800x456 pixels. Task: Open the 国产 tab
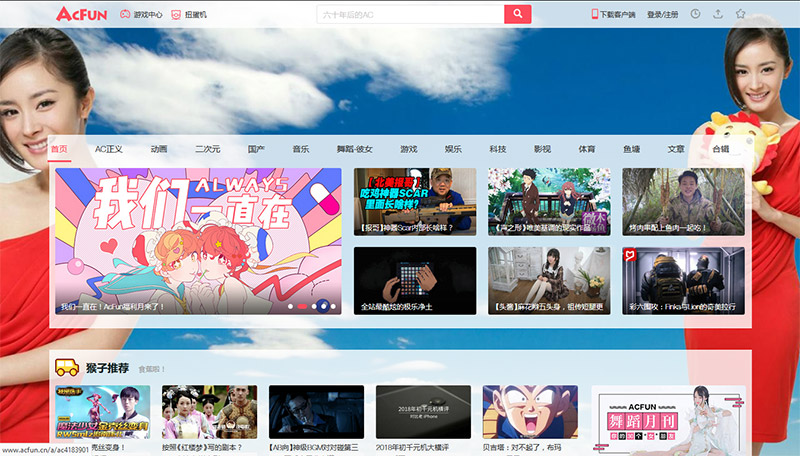[256, 149]
